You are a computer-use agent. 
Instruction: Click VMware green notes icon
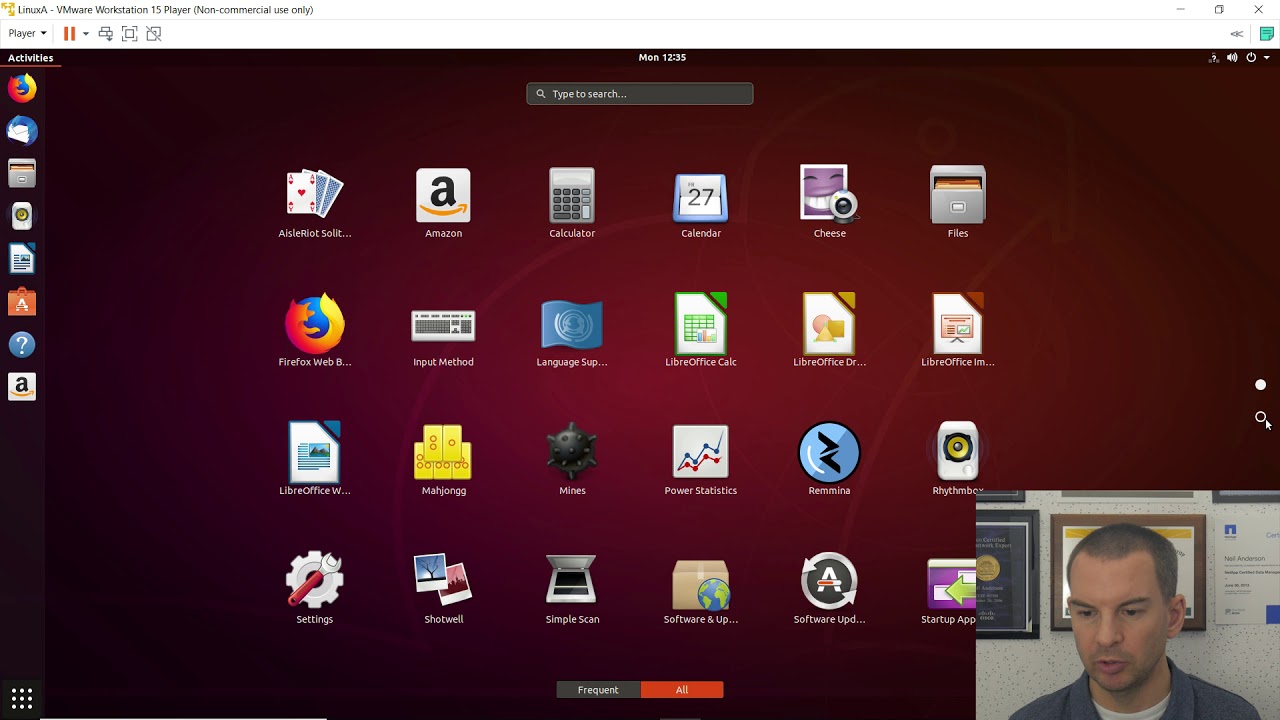pos(1267,33)
